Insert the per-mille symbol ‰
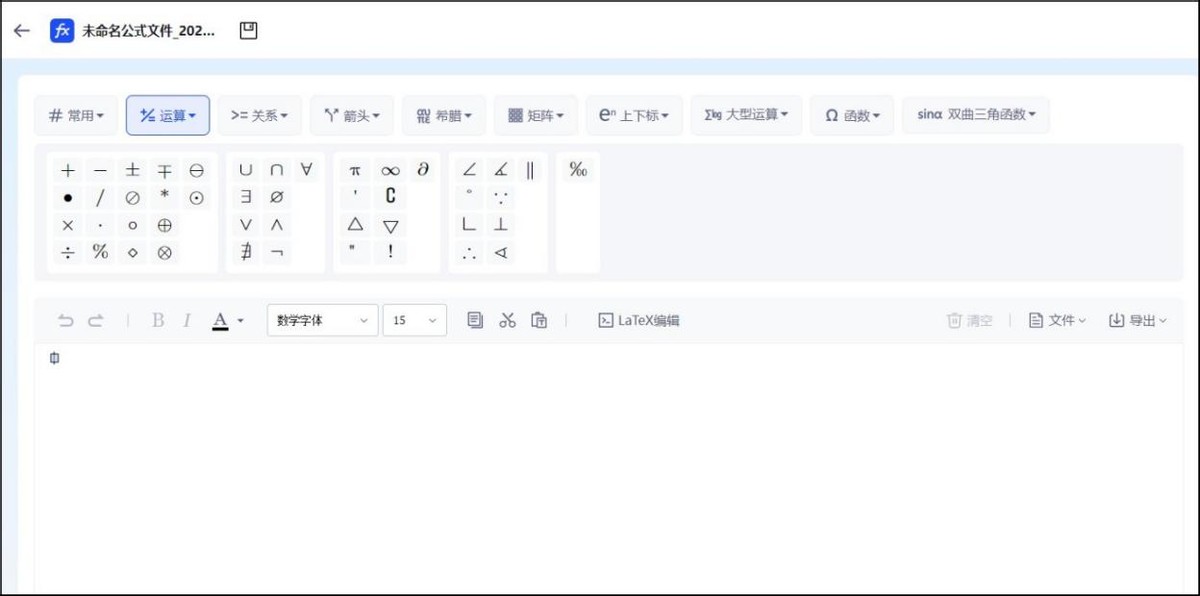The width and height of the screenshot is (1200, 596). pos(578,169)
